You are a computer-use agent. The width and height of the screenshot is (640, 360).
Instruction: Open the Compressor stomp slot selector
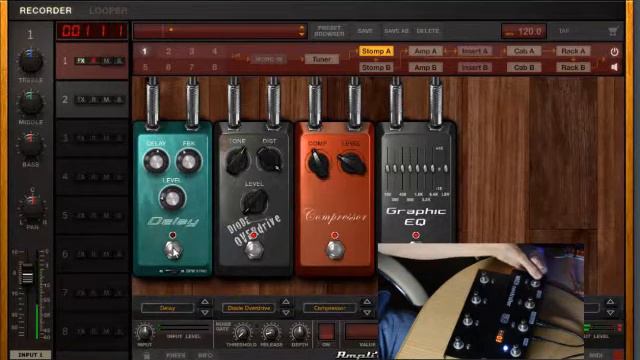click(330, 308)
